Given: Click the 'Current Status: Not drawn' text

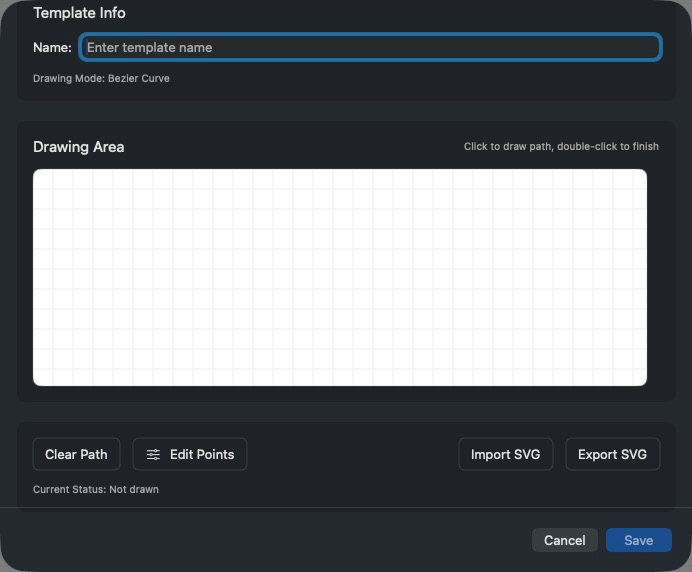Looking at the screenshot, I should pyautogui.click(x=96, y=489).
